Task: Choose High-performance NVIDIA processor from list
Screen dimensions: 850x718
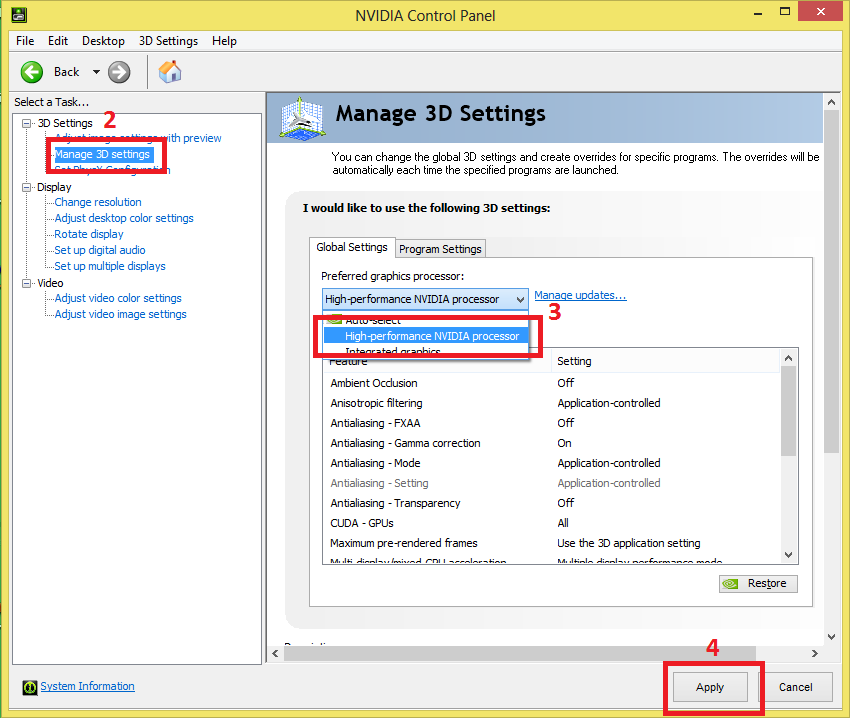Action: (x=426, y=336)
